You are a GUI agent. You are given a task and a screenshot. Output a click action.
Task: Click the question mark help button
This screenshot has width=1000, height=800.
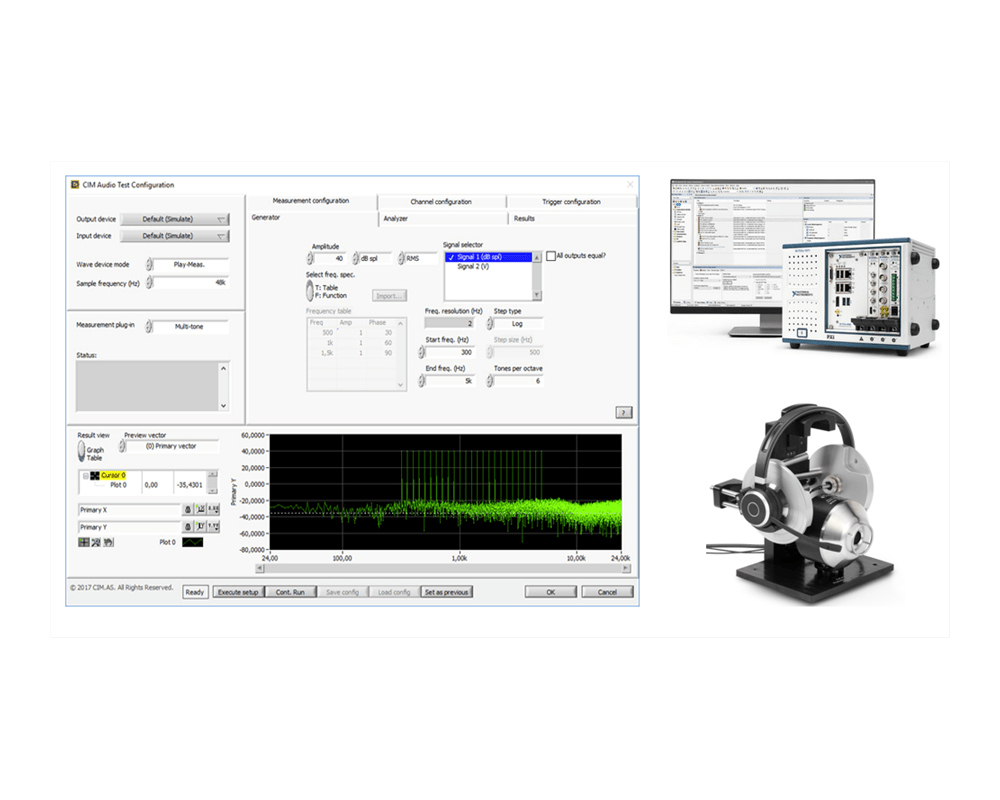coord(623,412)
